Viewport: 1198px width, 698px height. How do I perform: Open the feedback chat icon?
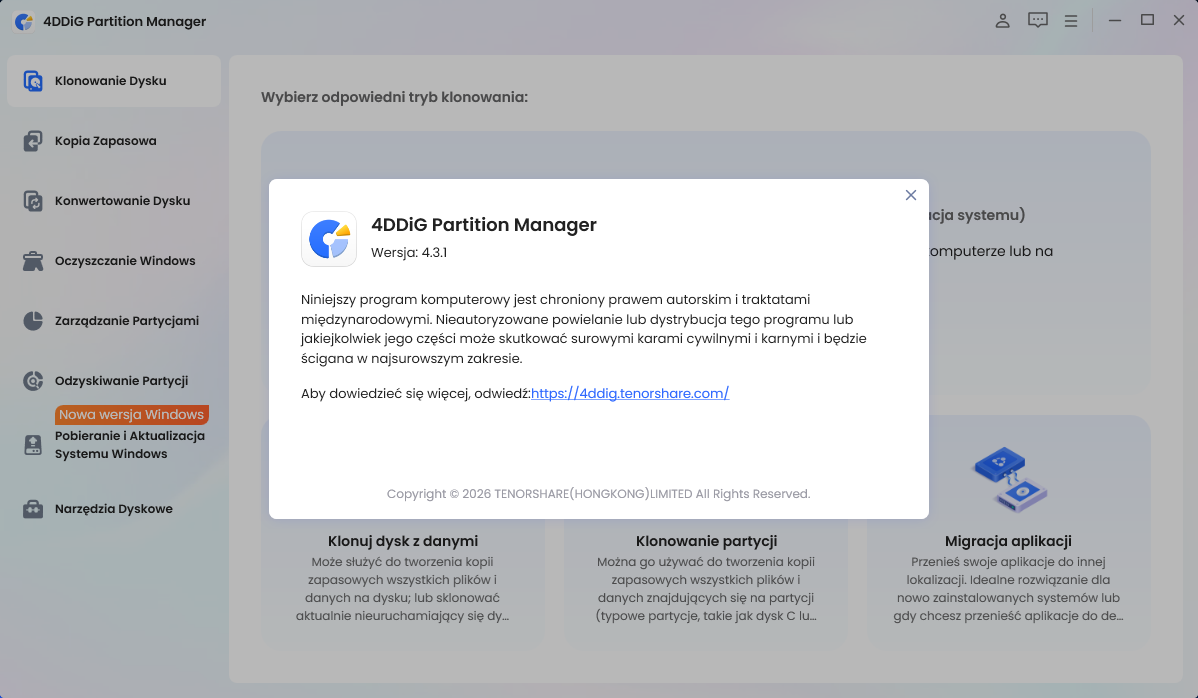click(x=1038, y=21)
